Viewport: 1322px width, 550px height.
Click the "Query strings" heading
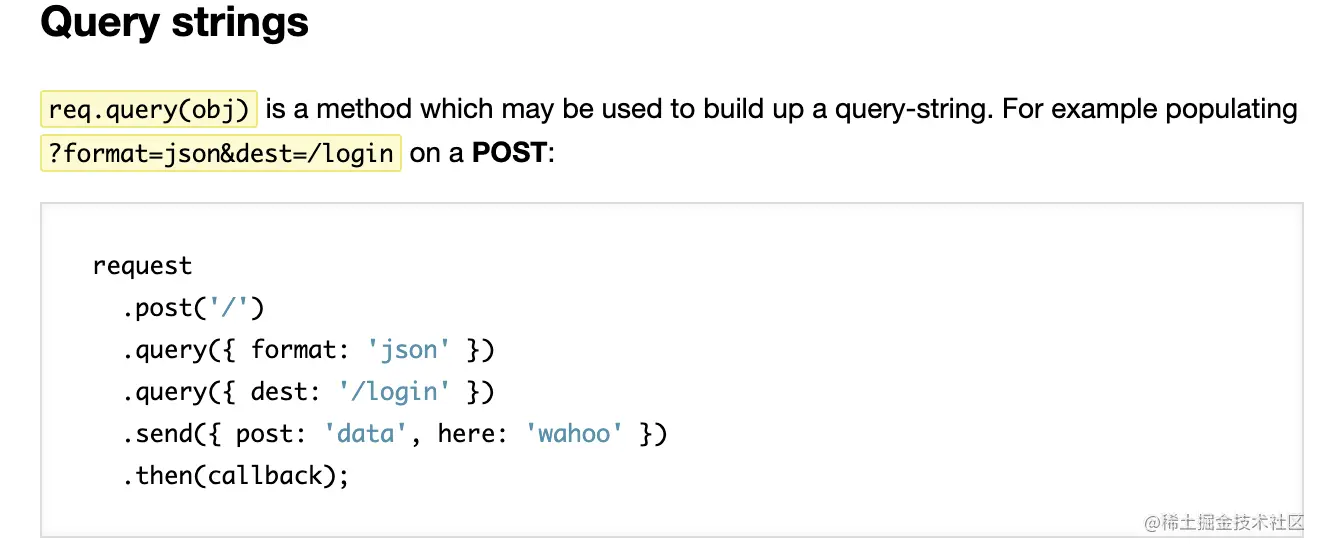(174, 23)
